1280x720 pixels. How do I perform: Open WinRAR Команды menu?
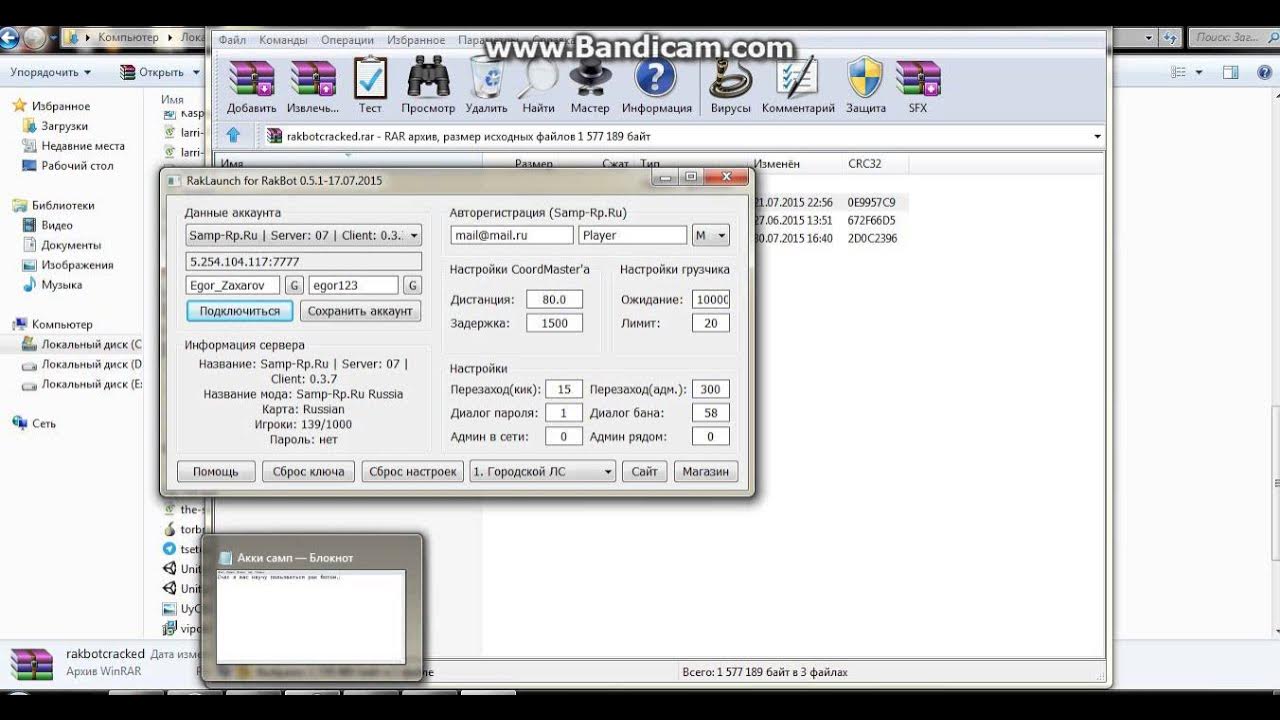coord(283,40)
